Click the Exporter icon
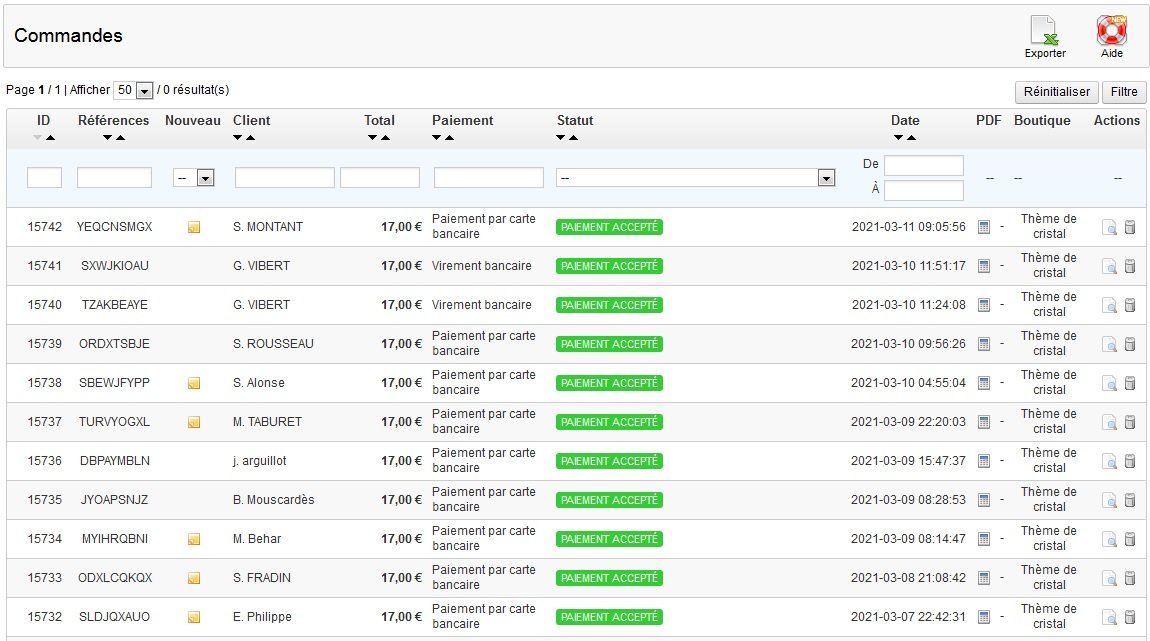The image size is (1150, 641). coord(1044,31)
